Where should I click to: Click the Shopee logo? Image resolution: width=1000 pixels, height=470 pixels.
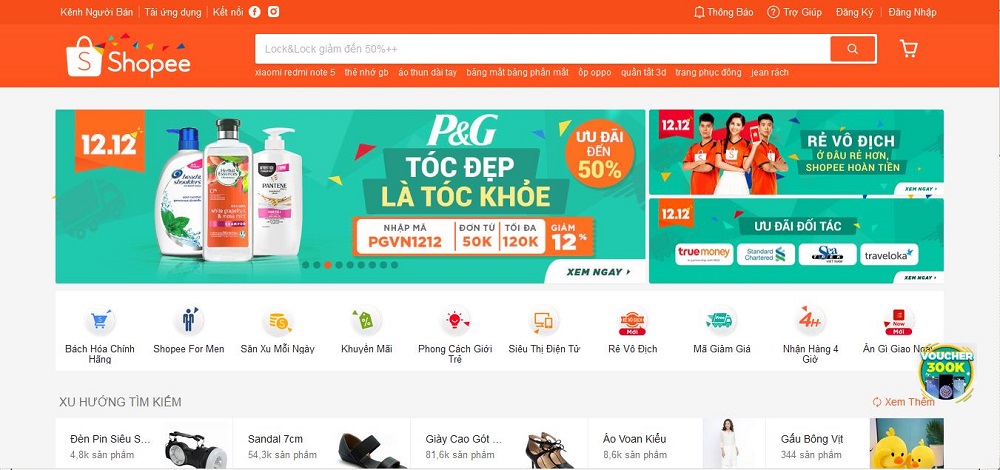128,56
